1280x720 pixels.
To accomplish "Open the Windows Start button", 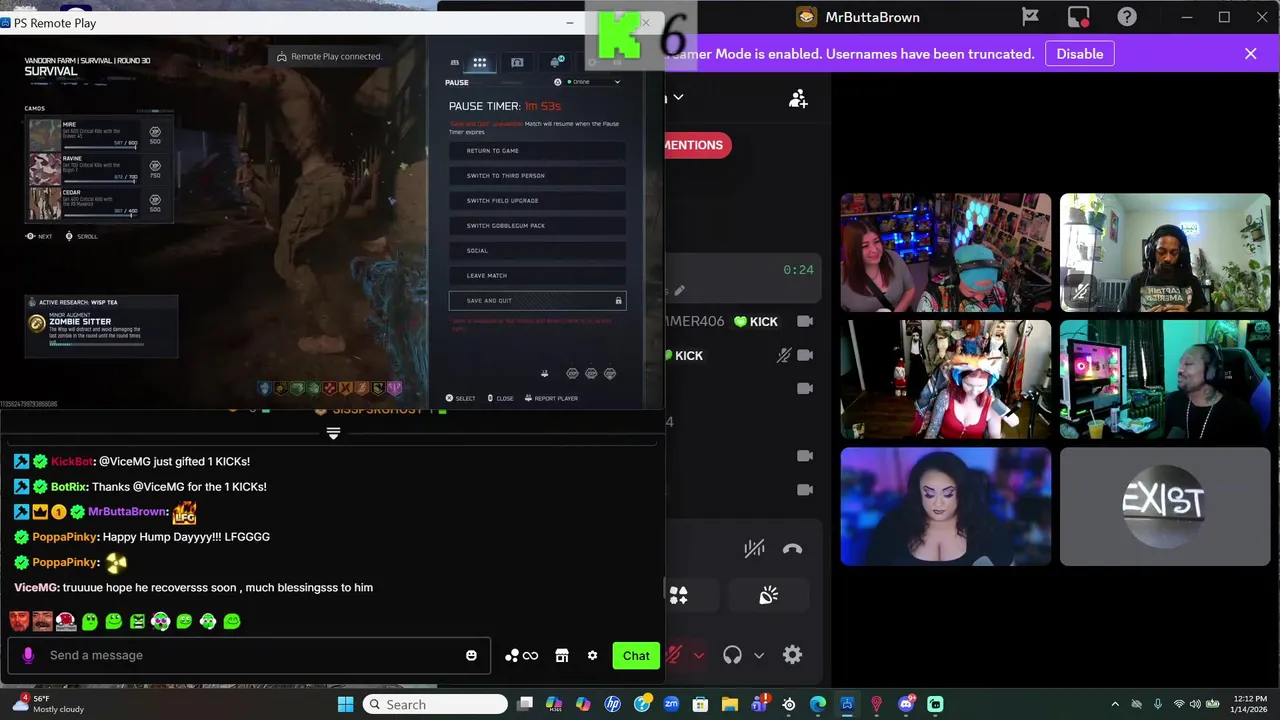I will (x=345, y=704).
